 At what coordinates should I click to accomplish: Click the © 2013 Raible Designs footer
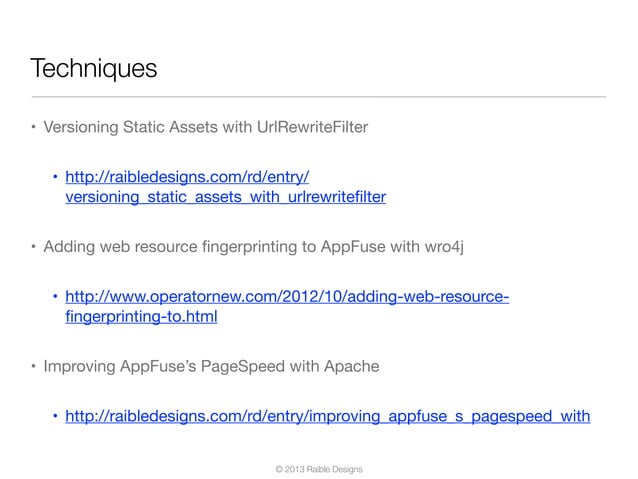coord(318,466)
